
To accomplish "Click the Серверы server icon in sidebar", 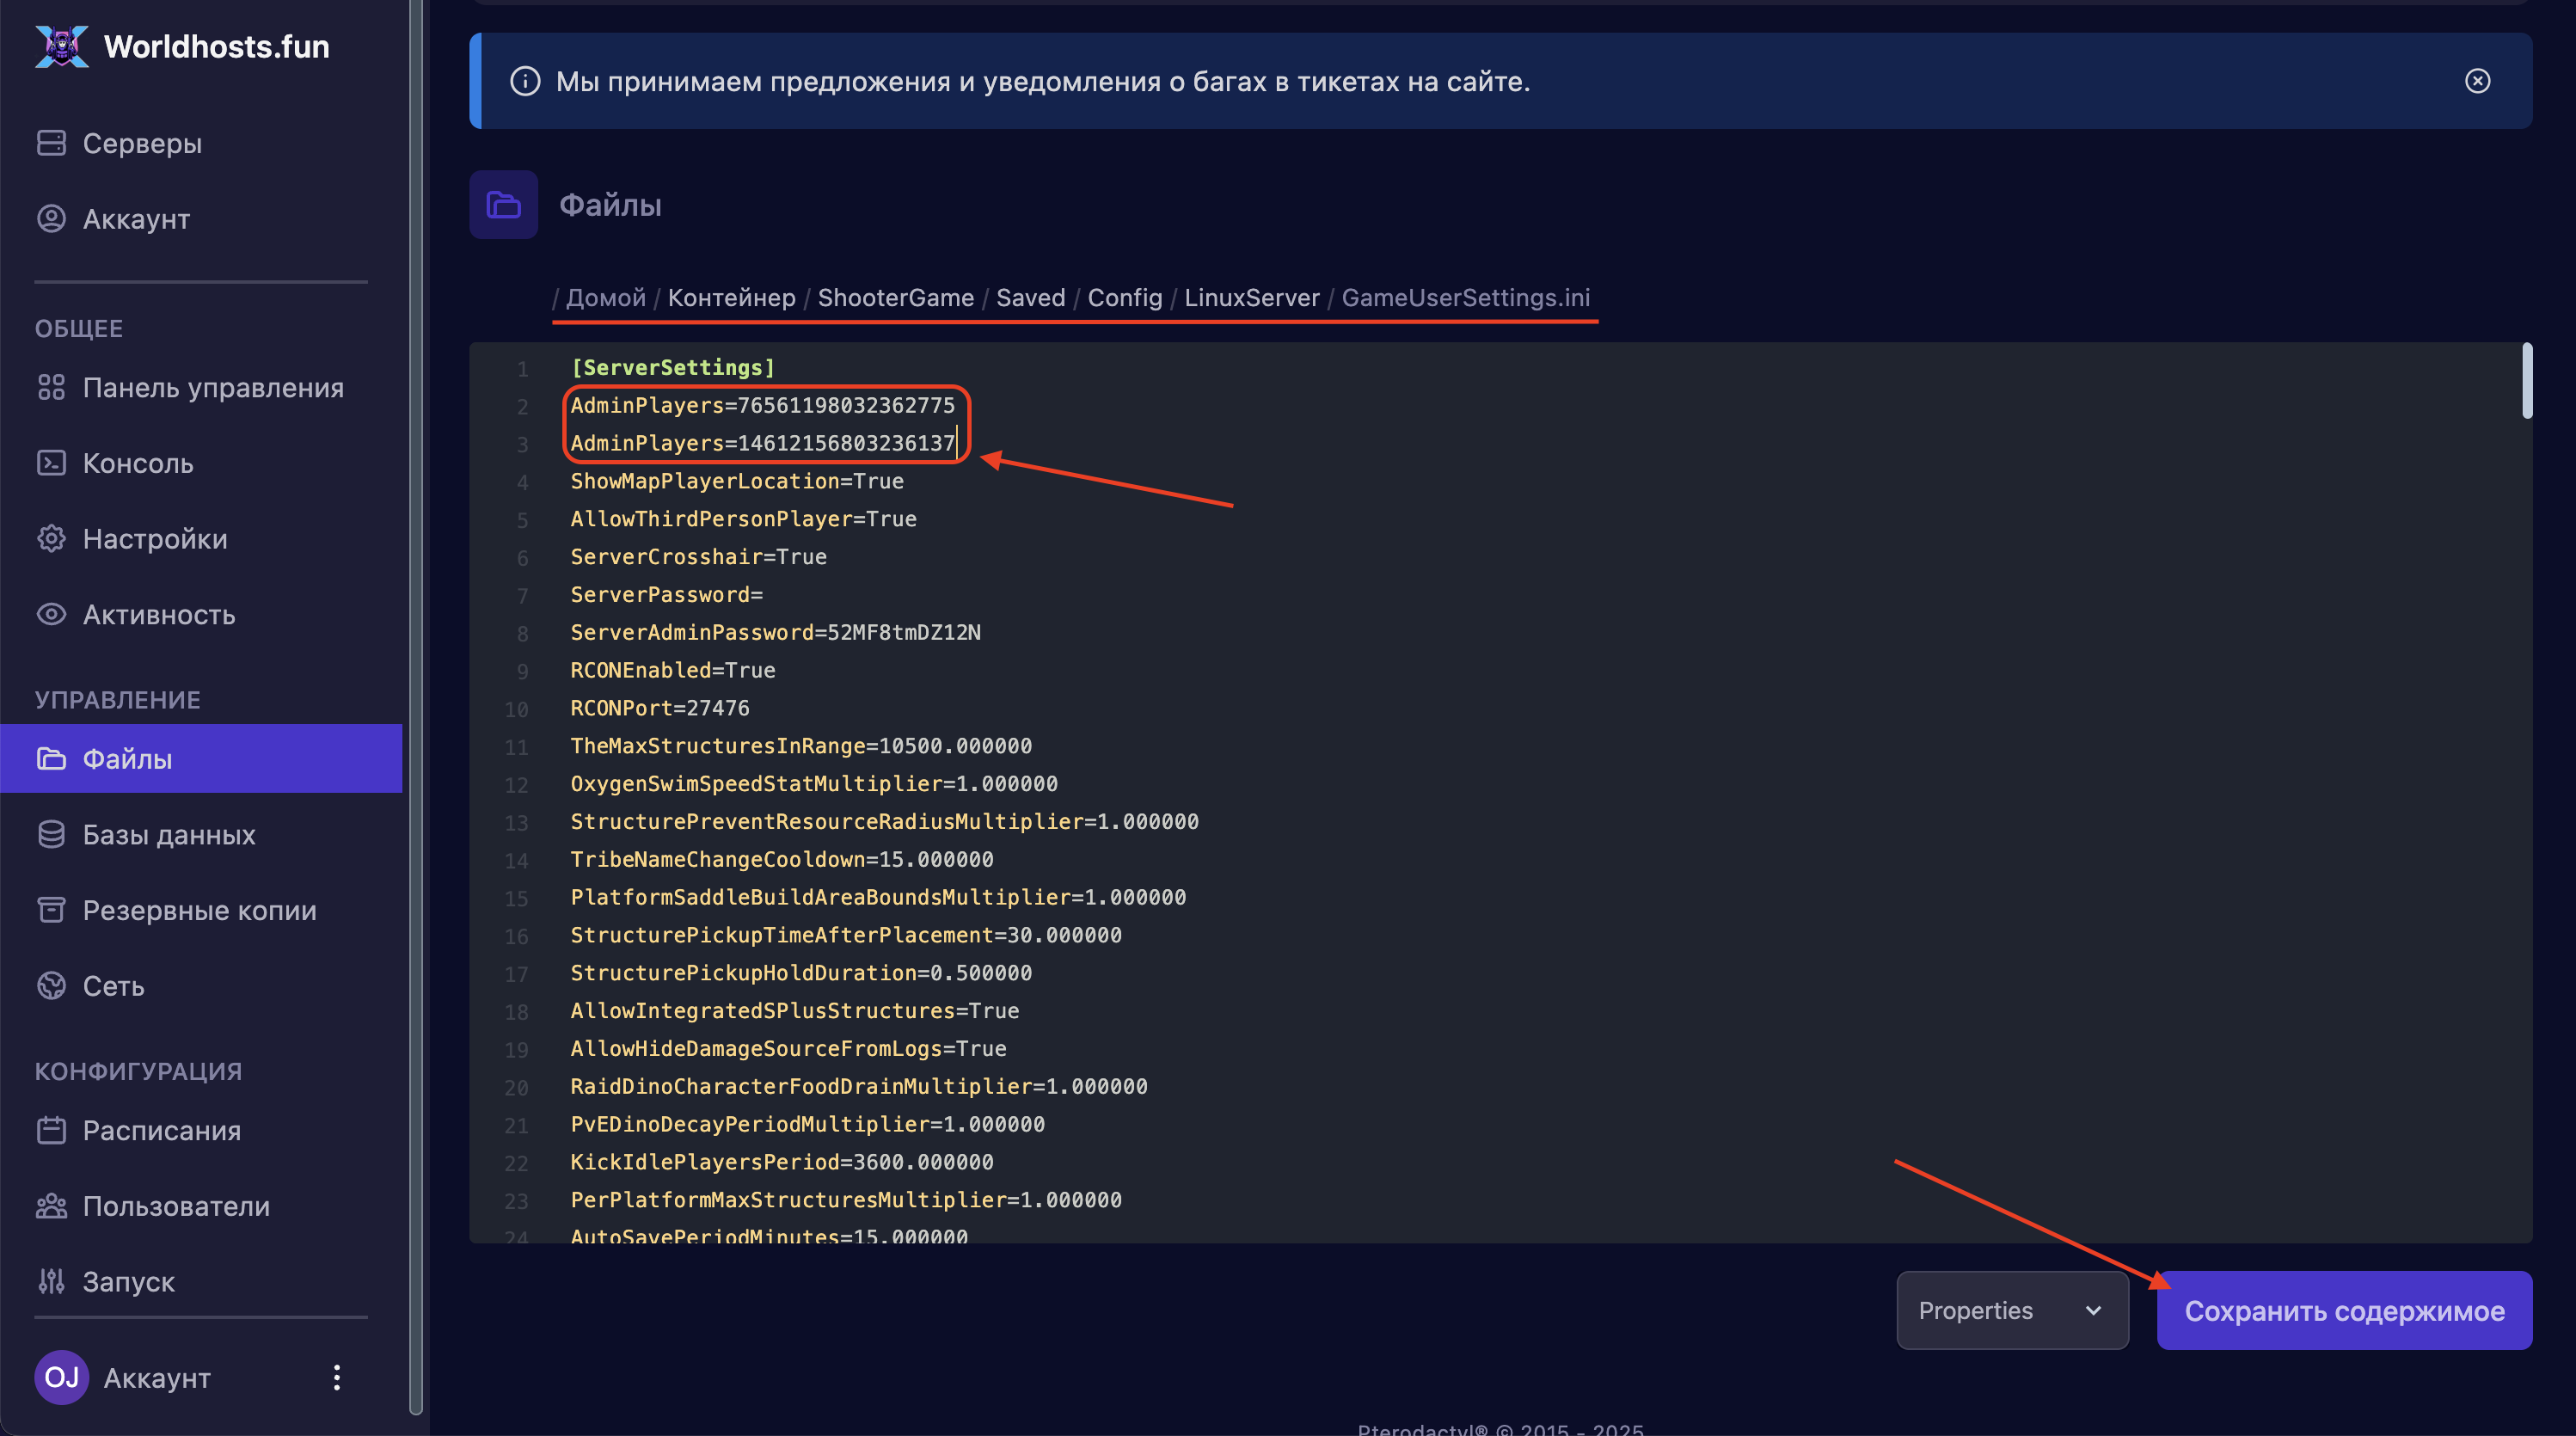I will coord(51,143).
